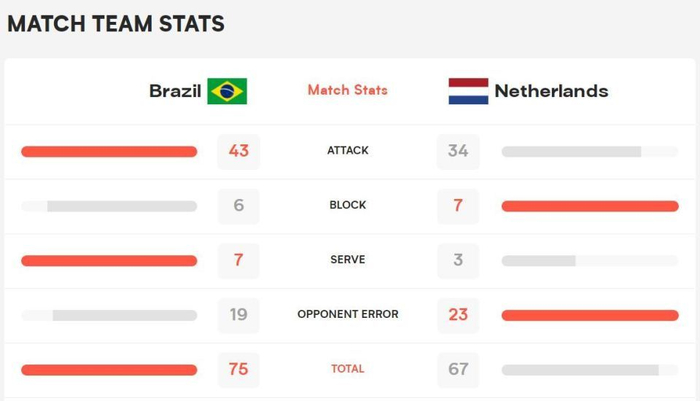
Task: Click the Netherlands flag icon
Action: pos(468,91)
